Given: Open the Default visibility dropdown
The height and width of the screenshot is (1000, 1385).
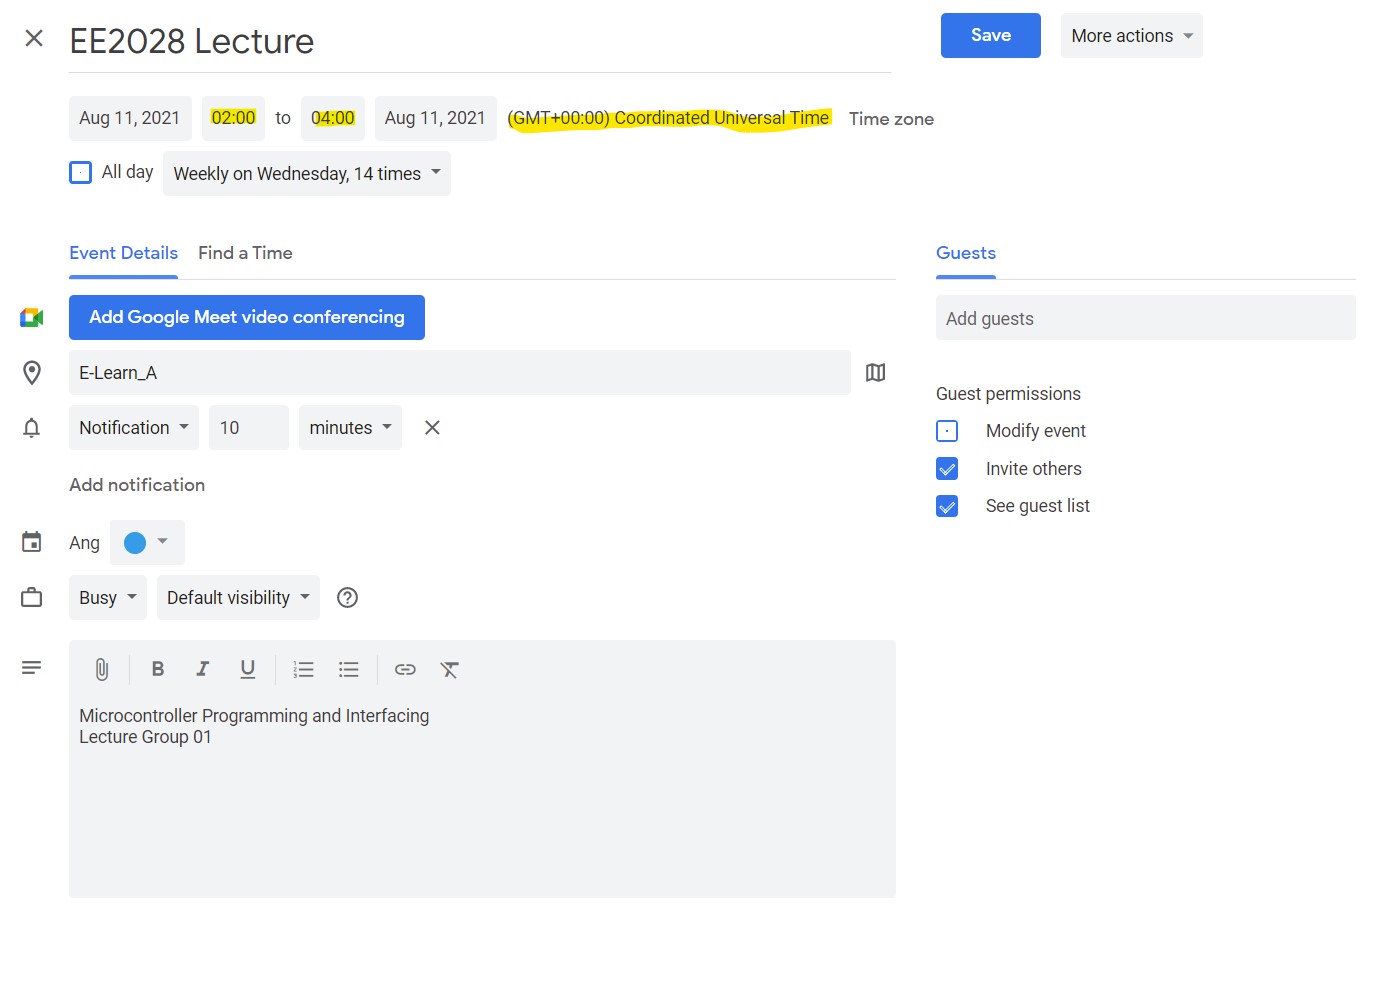Looking at the screenshot, I should point(237,597).
